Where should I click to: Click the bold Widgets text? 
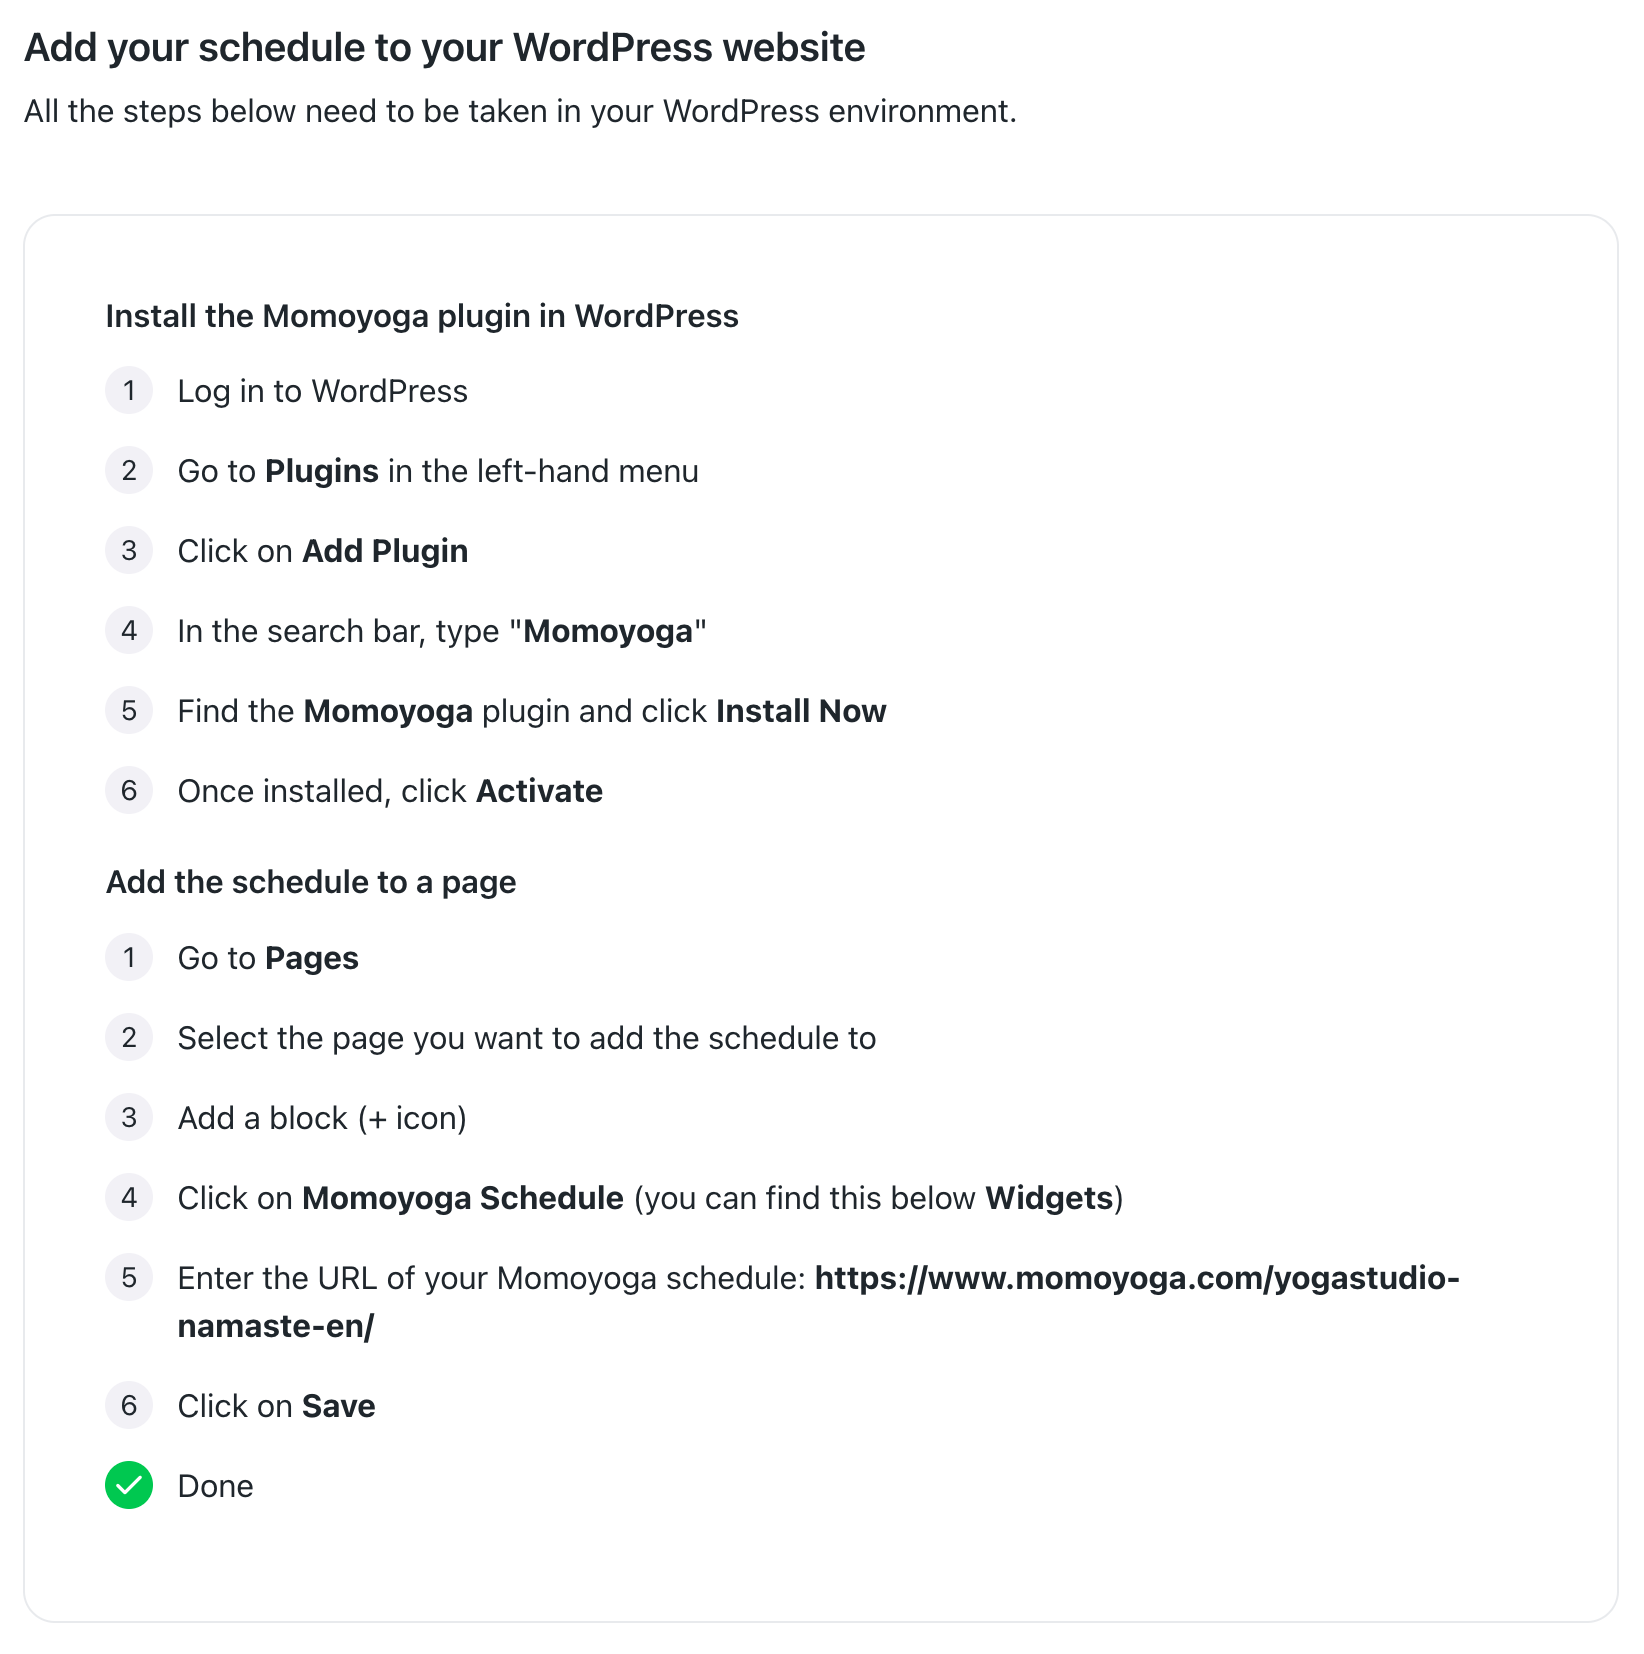coord(1049,1198)
